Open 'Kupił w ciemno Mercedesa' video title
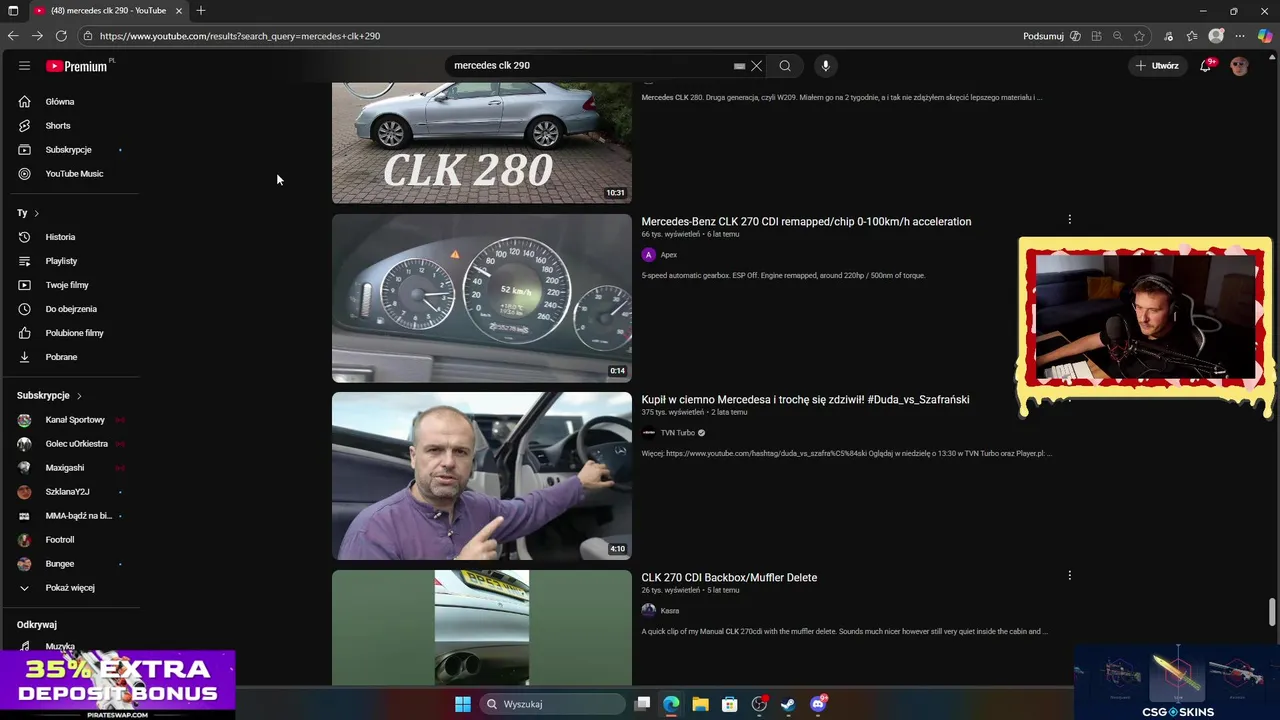1280x720 pixels. tap(805, 400)
